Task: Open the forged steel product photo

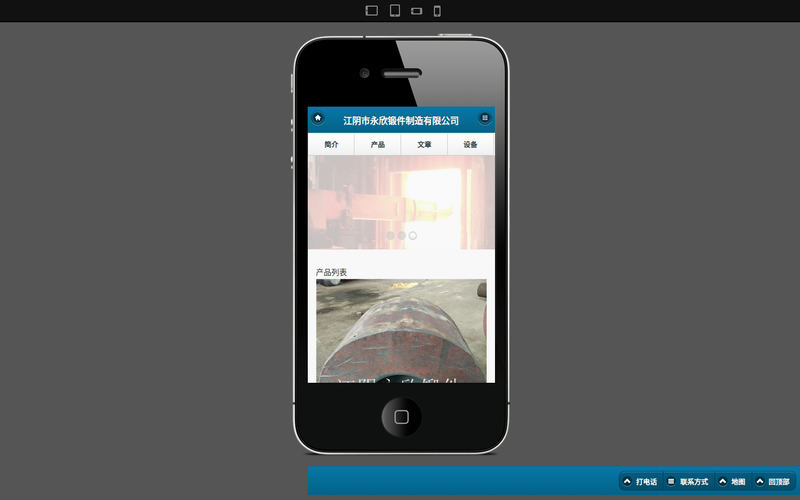Action: pos(401,331)
